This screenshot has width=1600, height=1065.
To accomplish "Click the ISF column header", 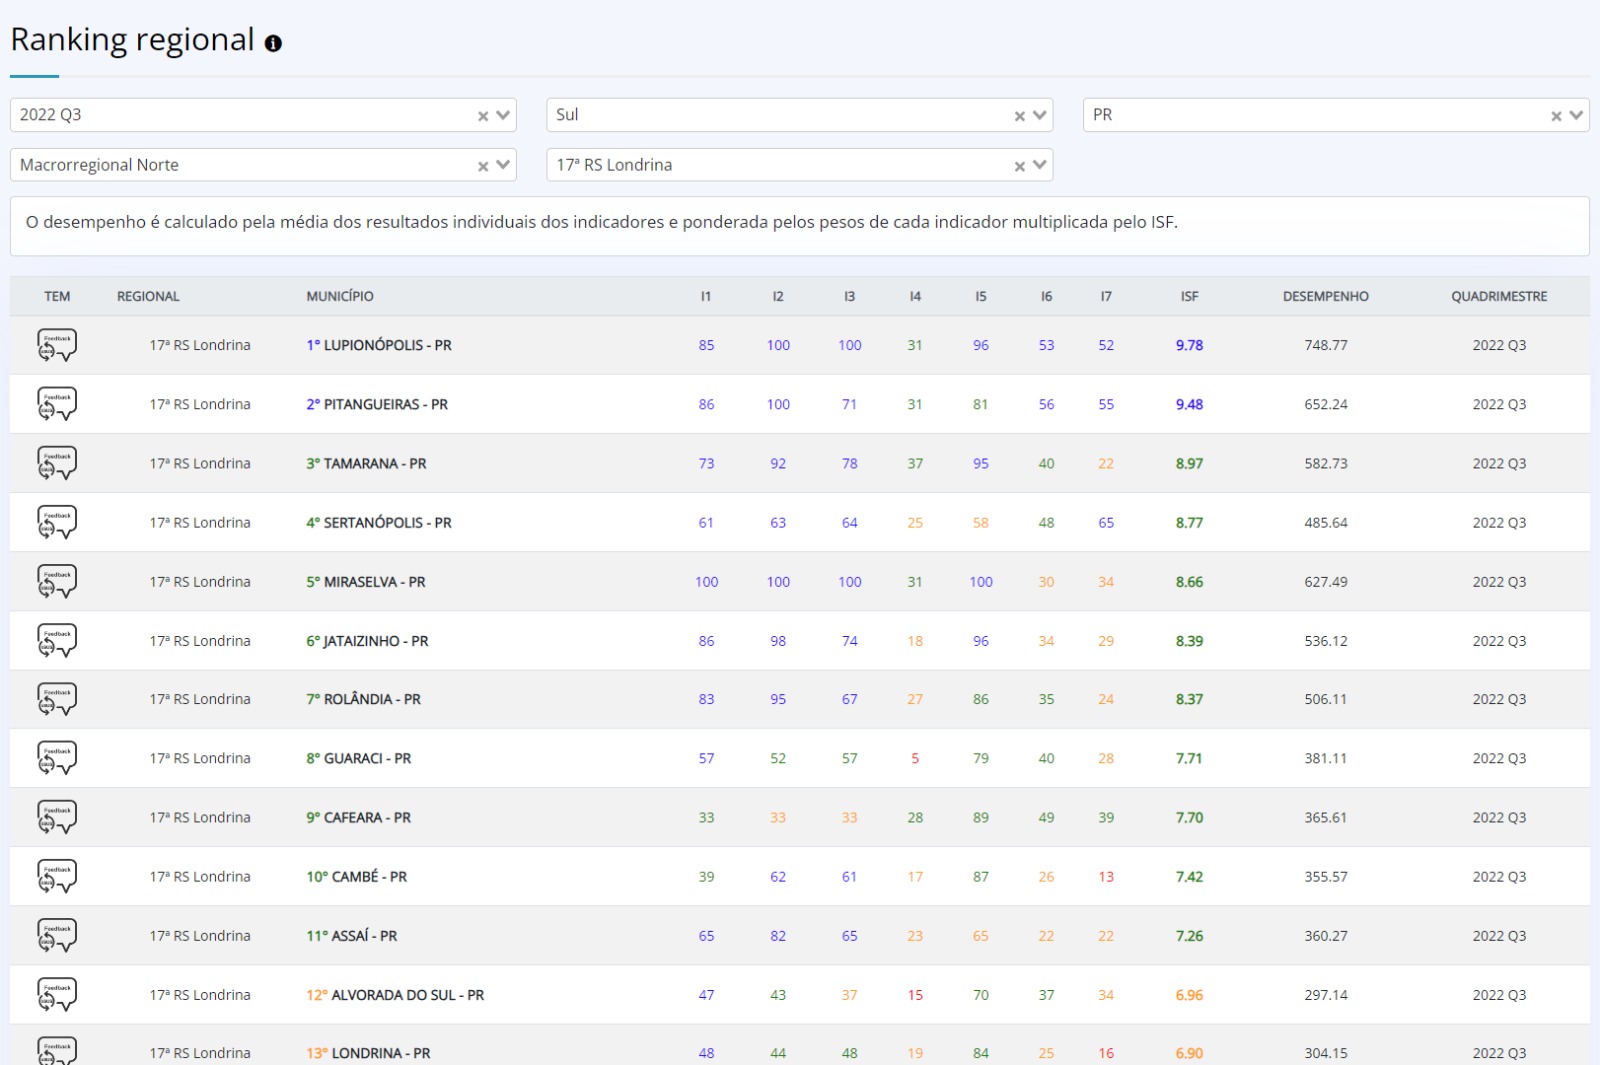I will click(1189, 296).
